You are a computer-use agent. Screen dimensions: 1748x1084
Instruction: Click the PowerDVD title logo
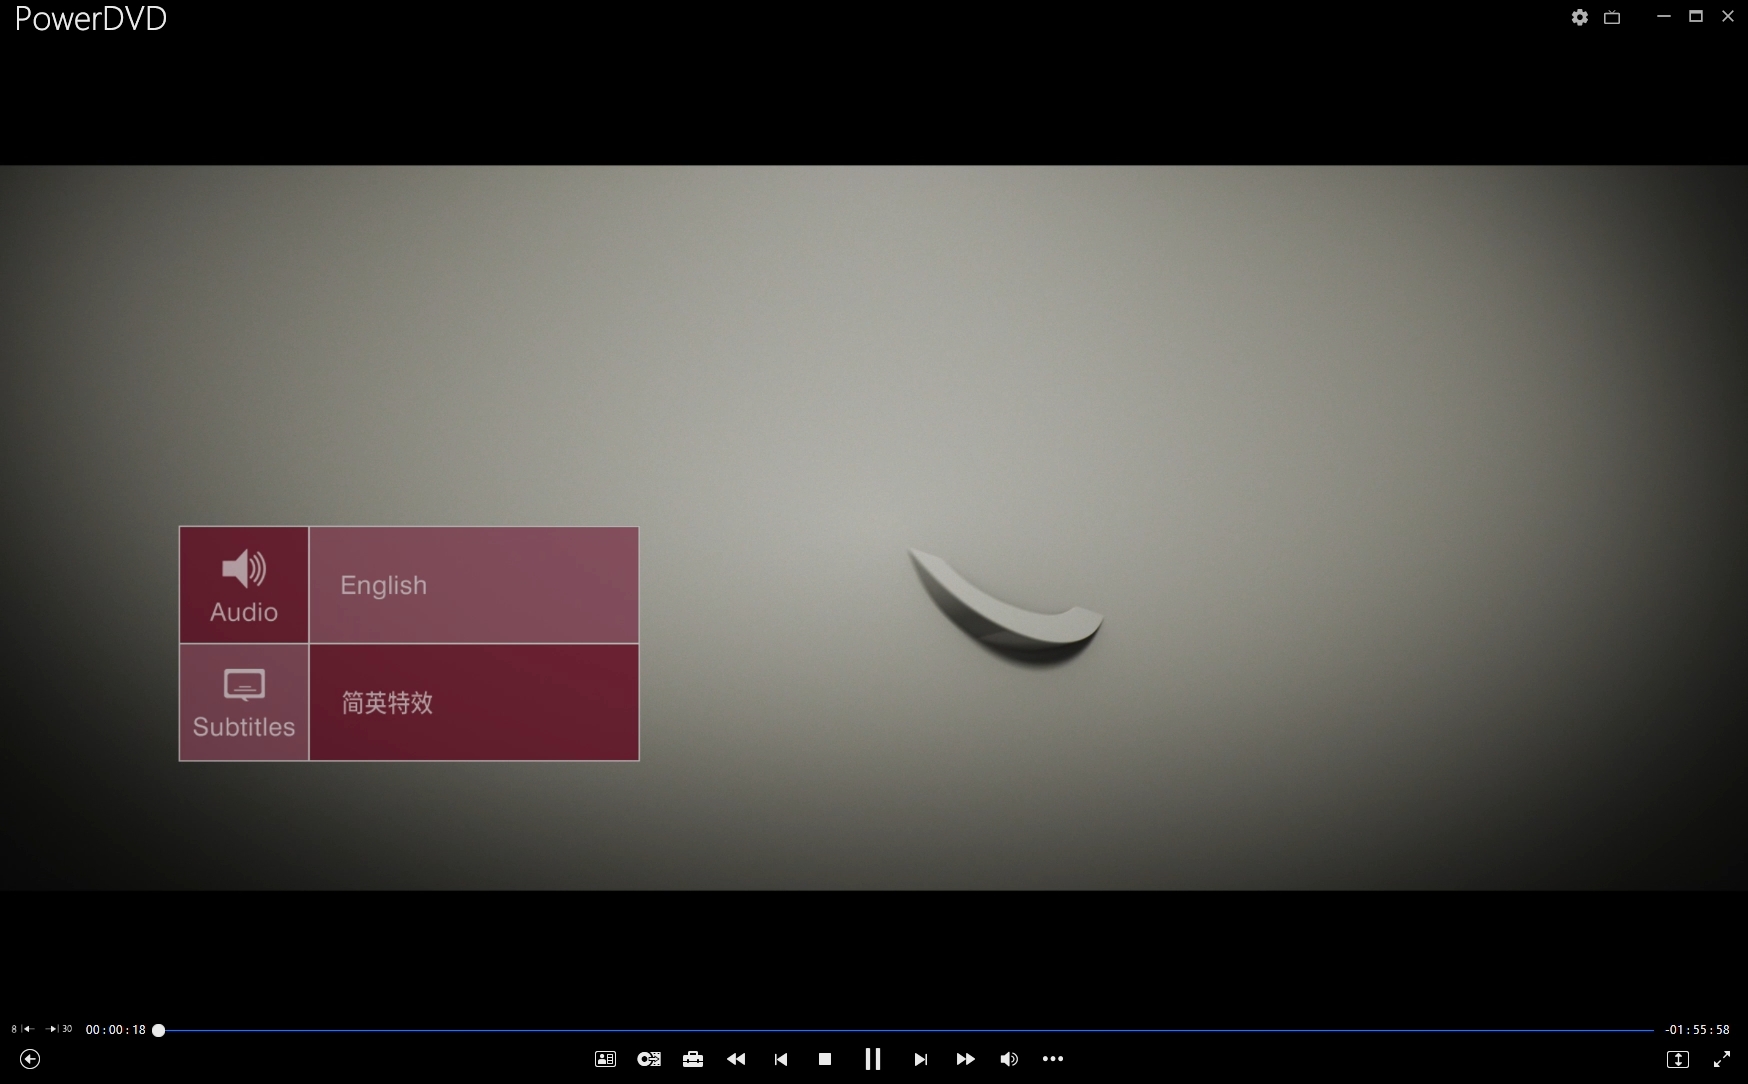pyautogui.click(x=91, y=19)
